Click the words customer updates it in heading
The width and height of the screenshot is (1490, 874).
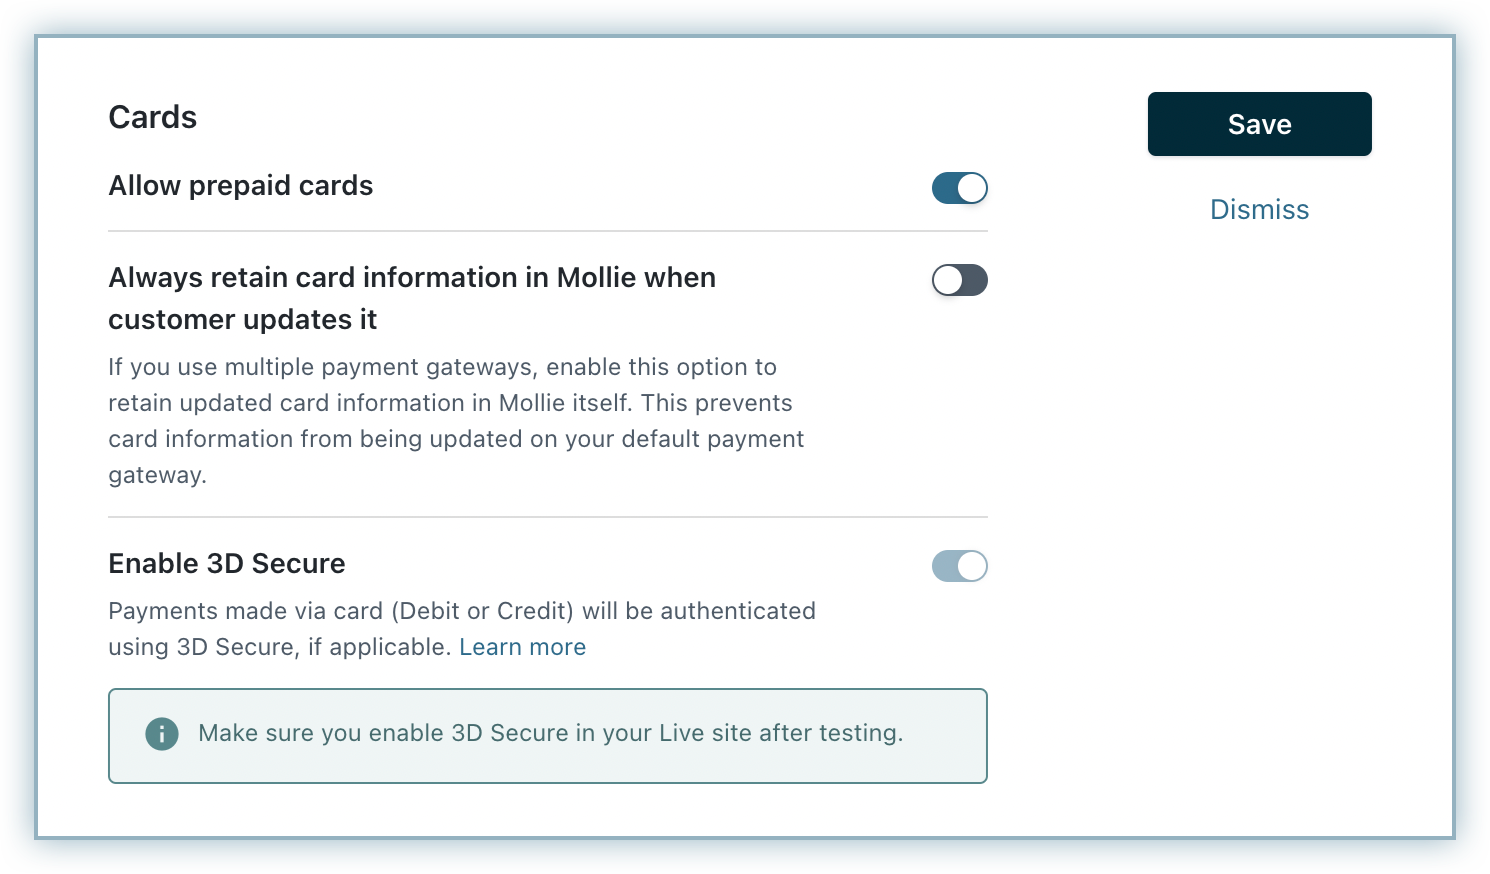point(243,320)
